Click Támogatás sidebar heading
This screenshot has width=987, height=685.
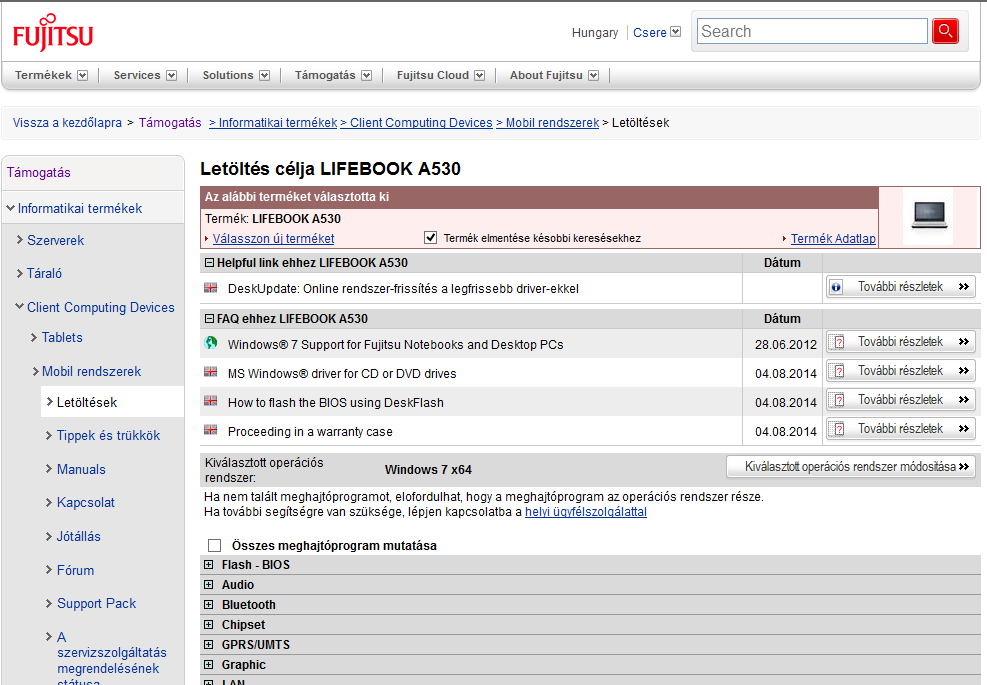tap(38, 173)
